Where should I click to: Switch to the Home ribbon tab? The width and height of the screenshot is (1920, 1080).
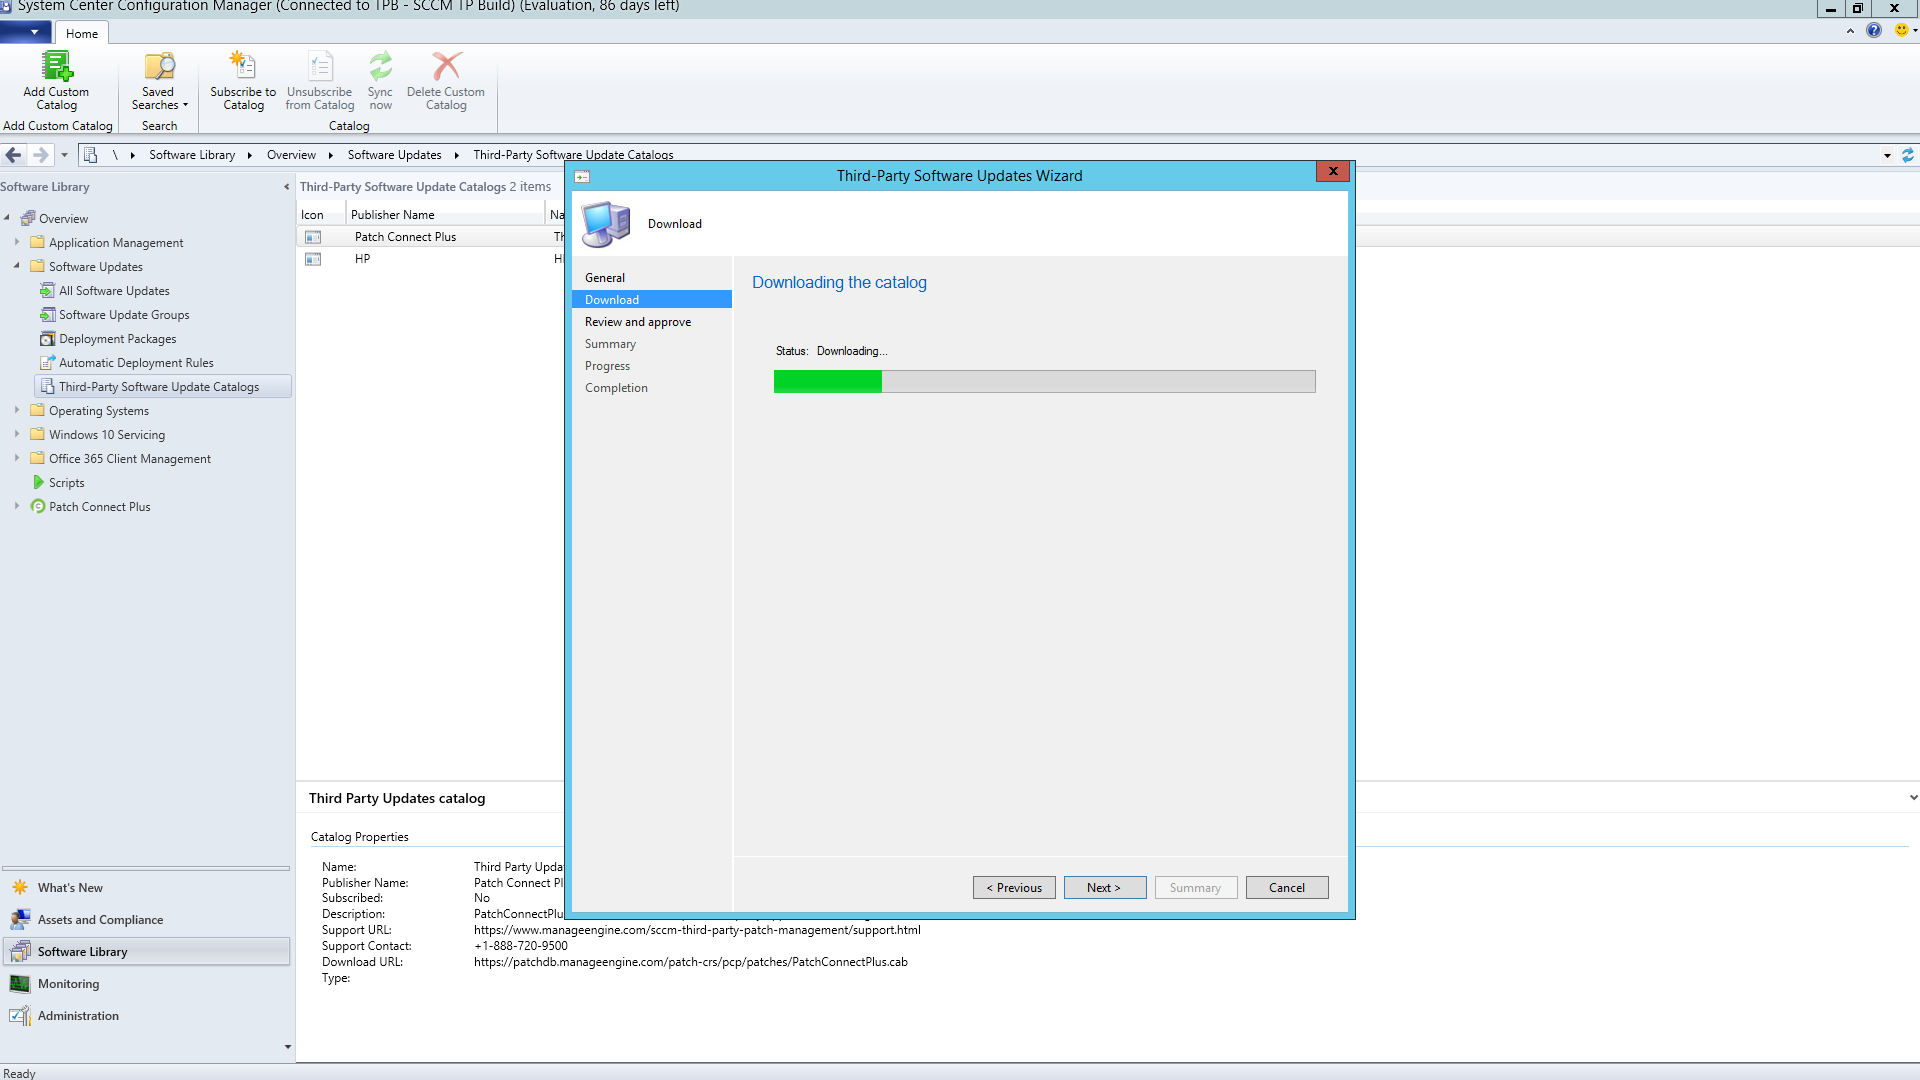tap(82, 33)
